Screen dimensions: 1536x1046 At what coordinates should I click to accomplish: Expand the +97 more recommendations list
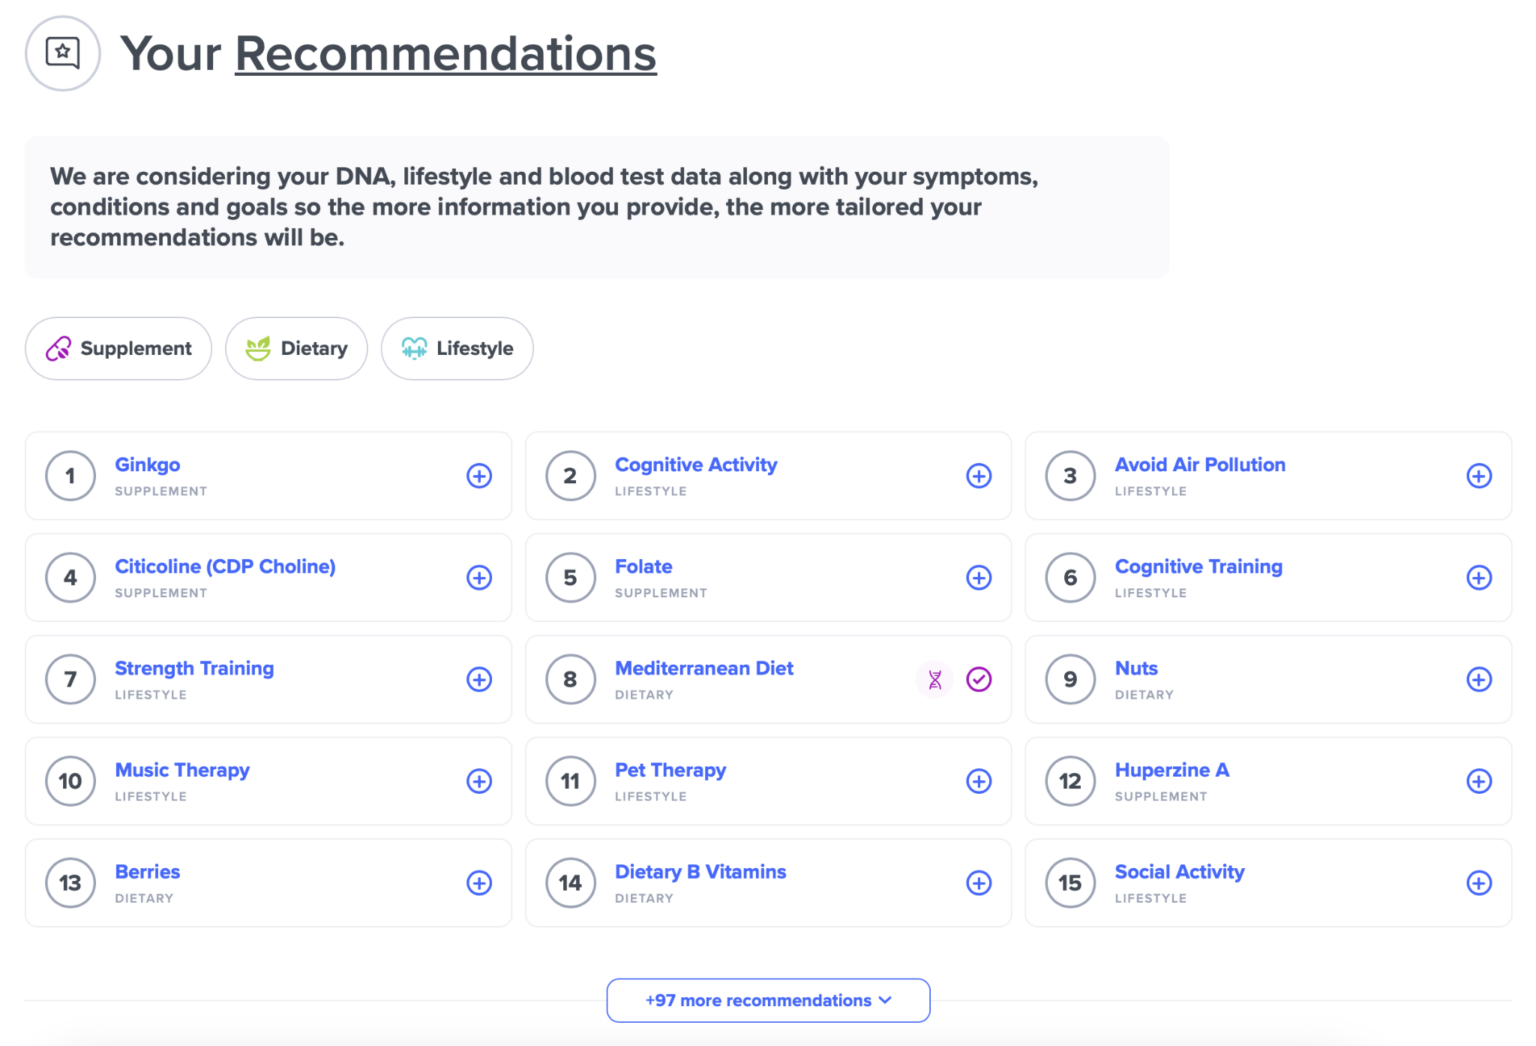point(767,1000)
